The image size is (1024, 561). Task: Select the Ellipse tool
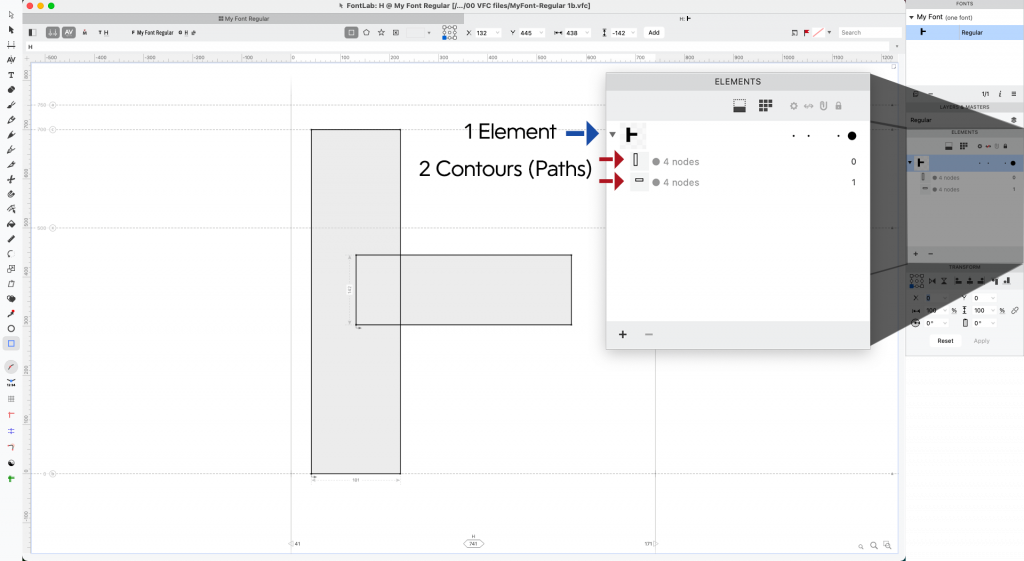pyautogui.click(x=11, y=329)
